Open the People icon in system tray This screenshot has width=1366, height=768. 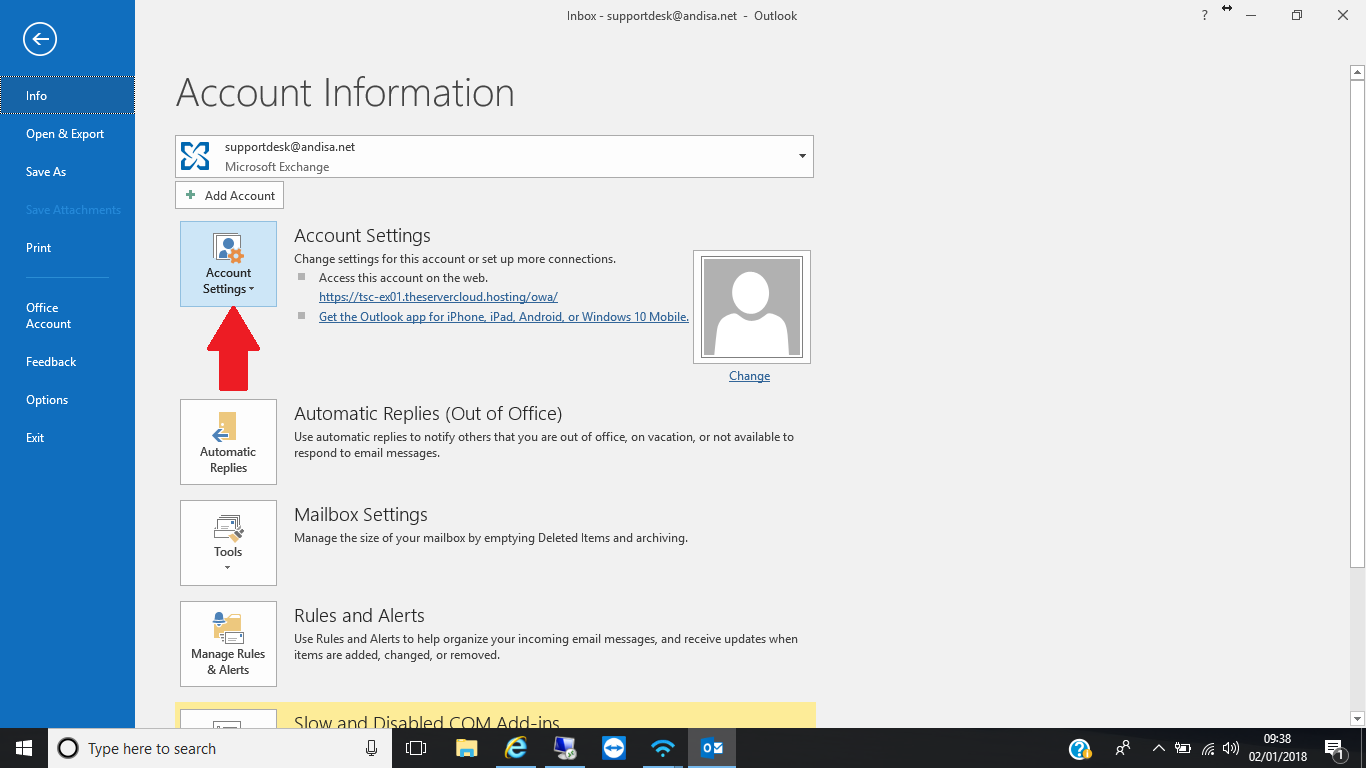[1123, 748]
